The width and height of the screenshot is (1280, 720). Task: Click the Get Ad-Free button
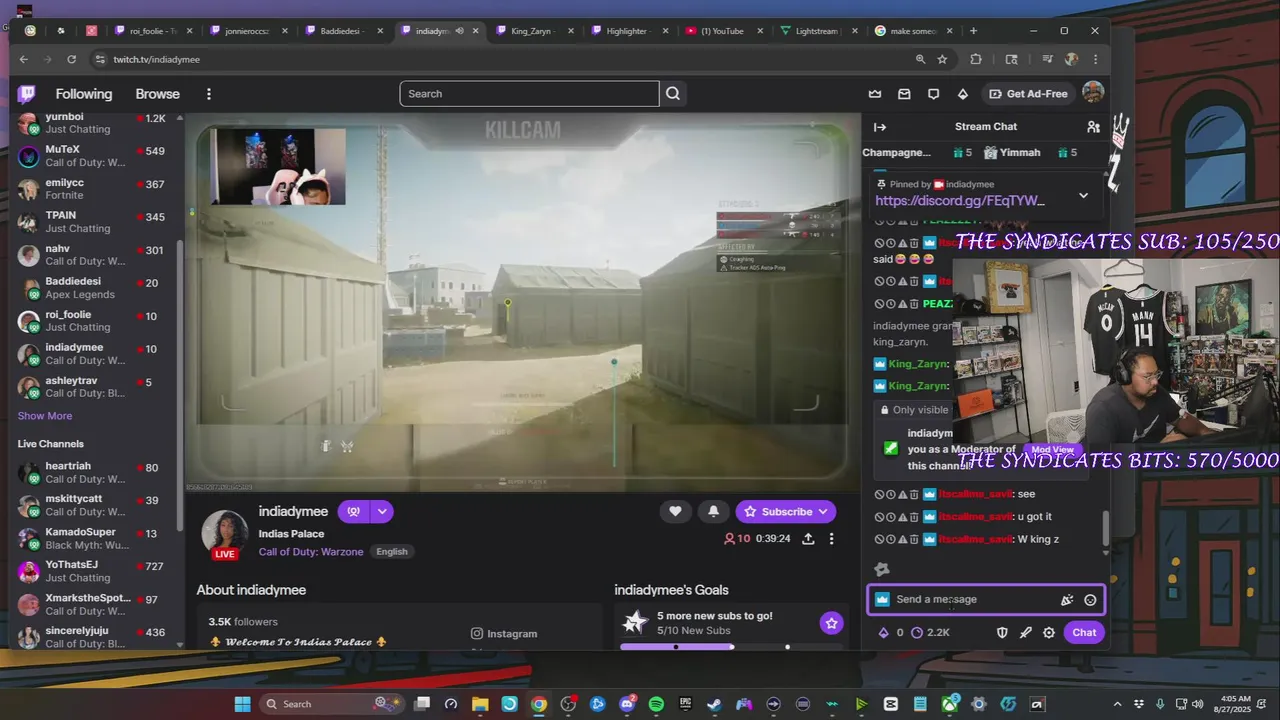click(x=1028, y=94)
